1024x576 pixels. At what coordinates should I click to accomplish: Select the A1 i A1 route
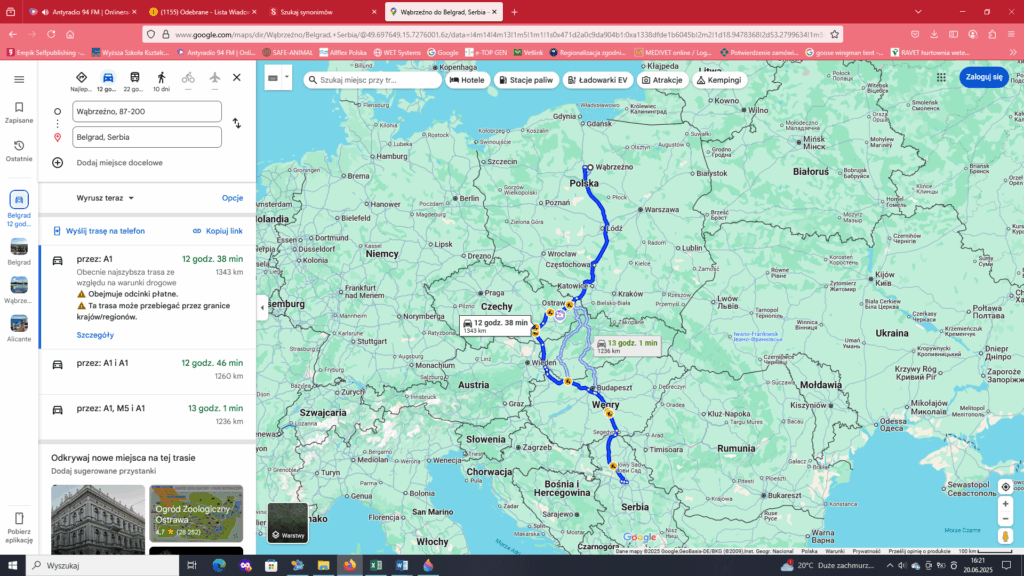148,370
